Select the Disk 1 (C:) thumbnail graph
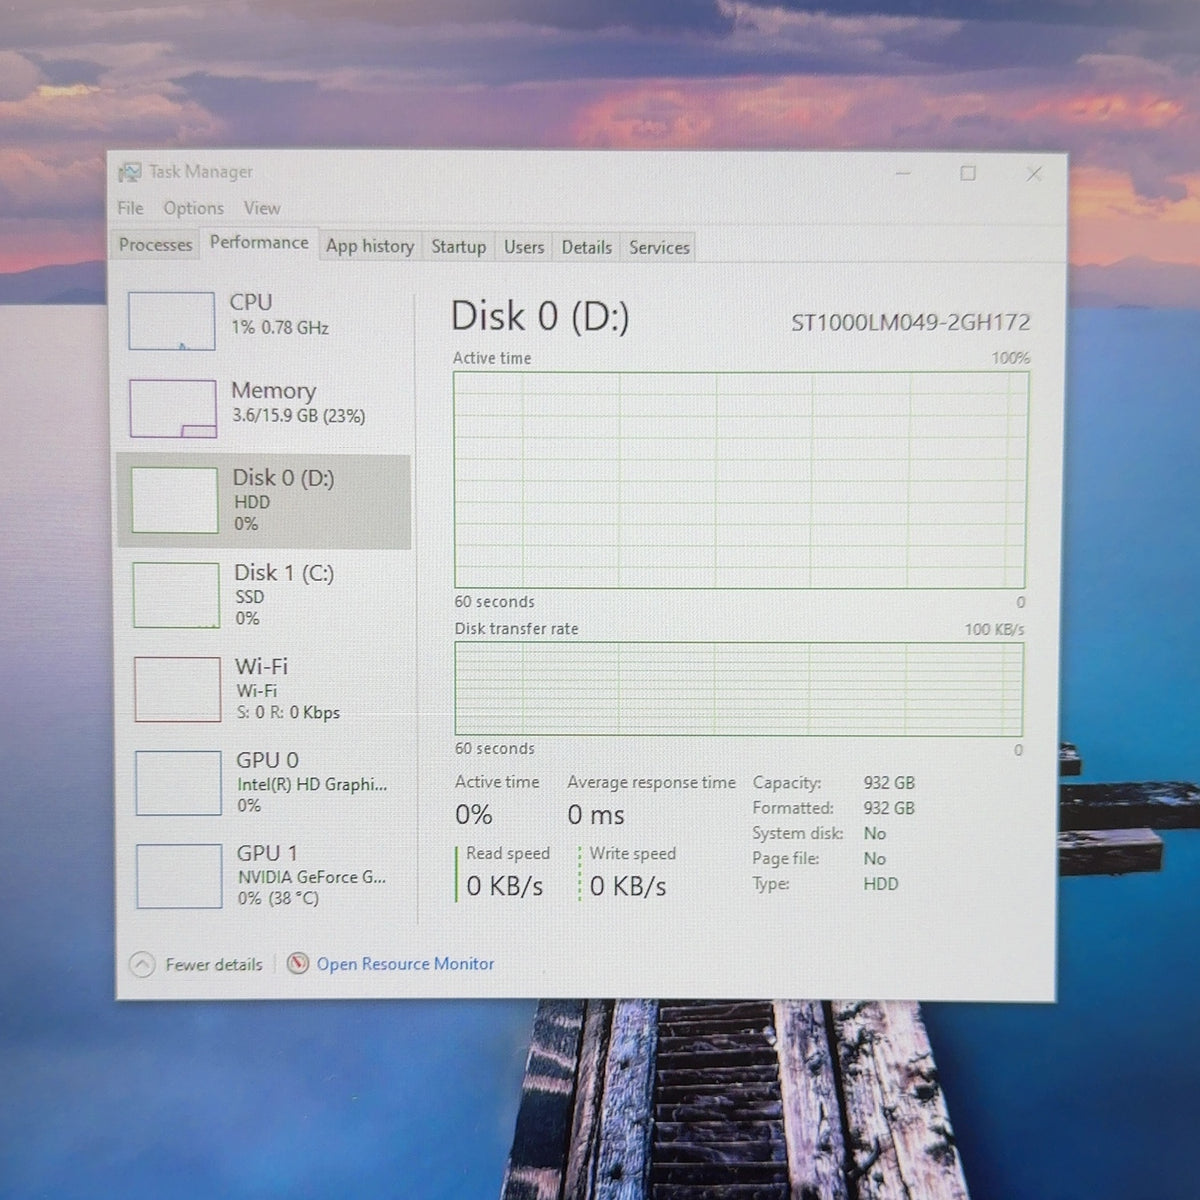The image size is (1200, 1200). click(176, 595)
